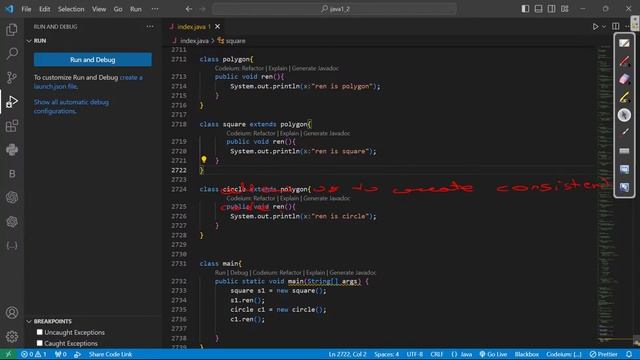Image resolution: width=640 pixels, height=360 pixels.
Task: Open the View menu
Action: coord(99,9)
